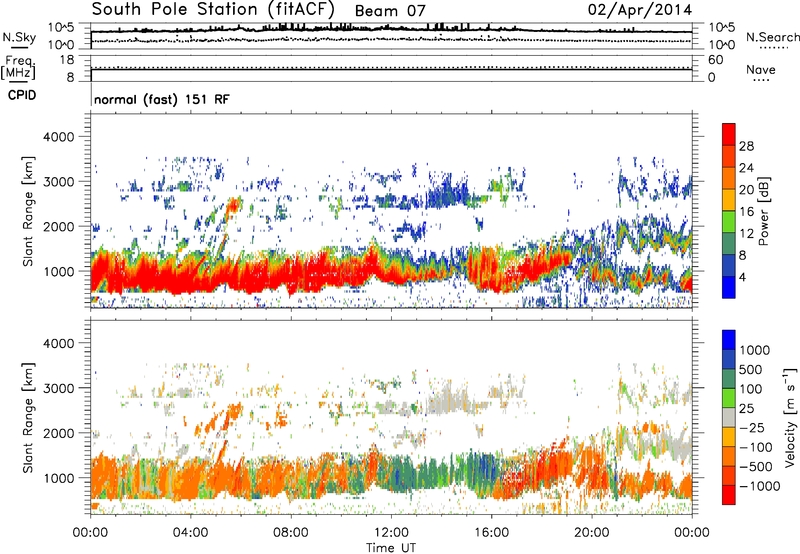Click the Time UT axis title
Viewport: 800px width, 554px height.
(x=391, y=547)
